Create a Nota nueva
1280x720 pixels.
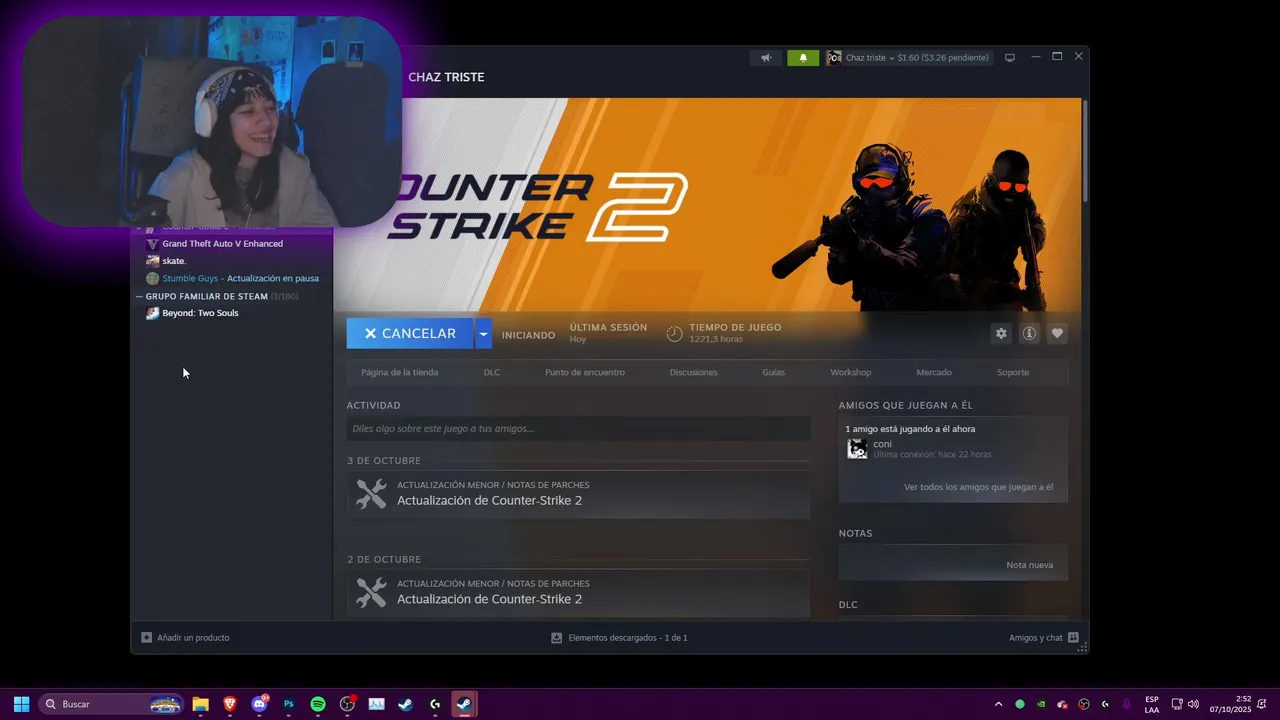(x=1029, y=565)
